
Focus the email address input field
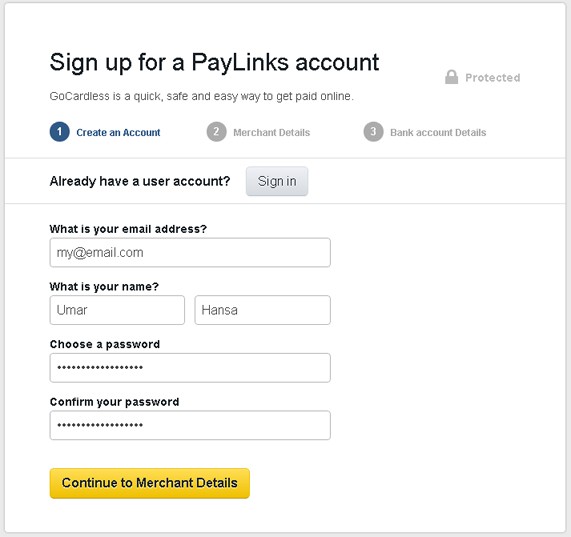pyautogui.click(x=190, y=252)
